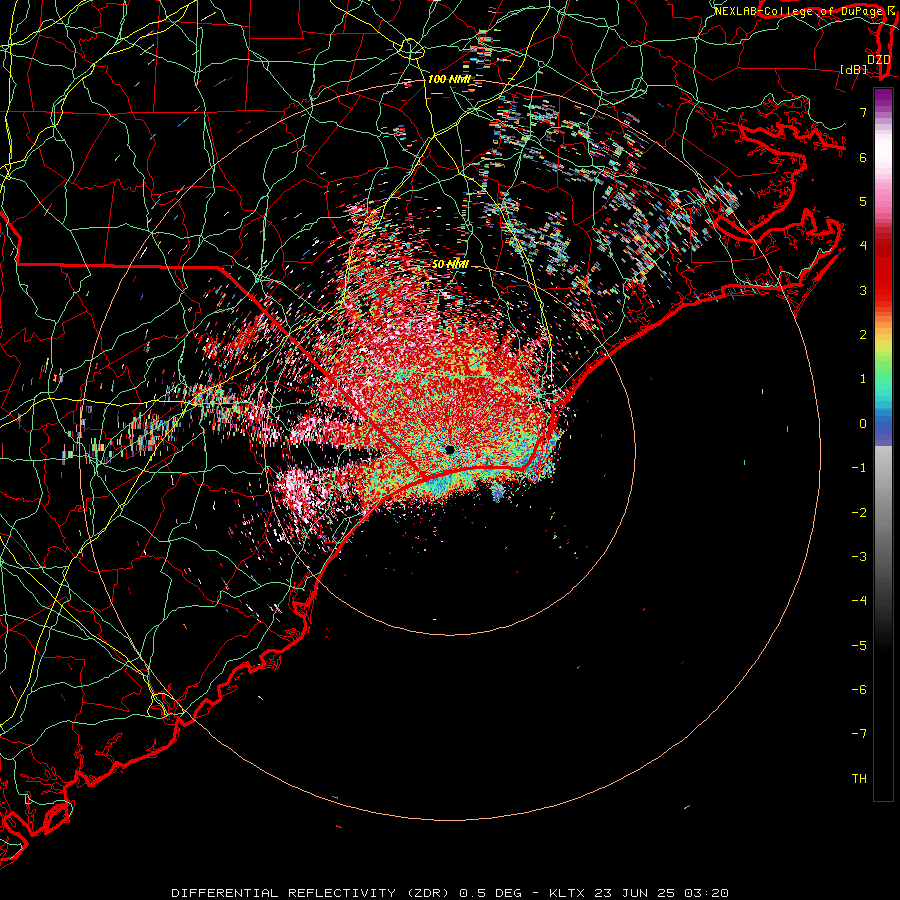Viewport: 900px width, 900px height.
Task: Select the 50 NMI range ring label
Action: pyautogui.click(x=450, y=265)
